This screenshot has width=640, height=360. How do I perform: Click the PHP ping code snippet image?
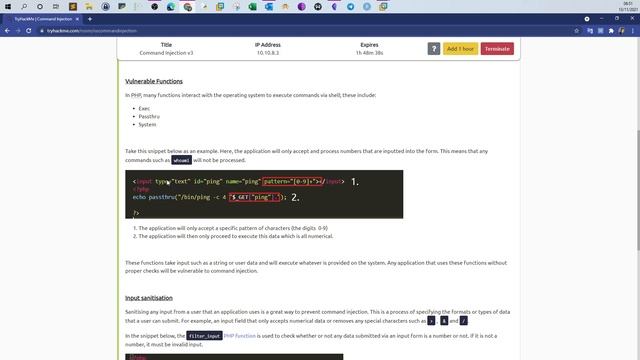click(x=264, y=194)
